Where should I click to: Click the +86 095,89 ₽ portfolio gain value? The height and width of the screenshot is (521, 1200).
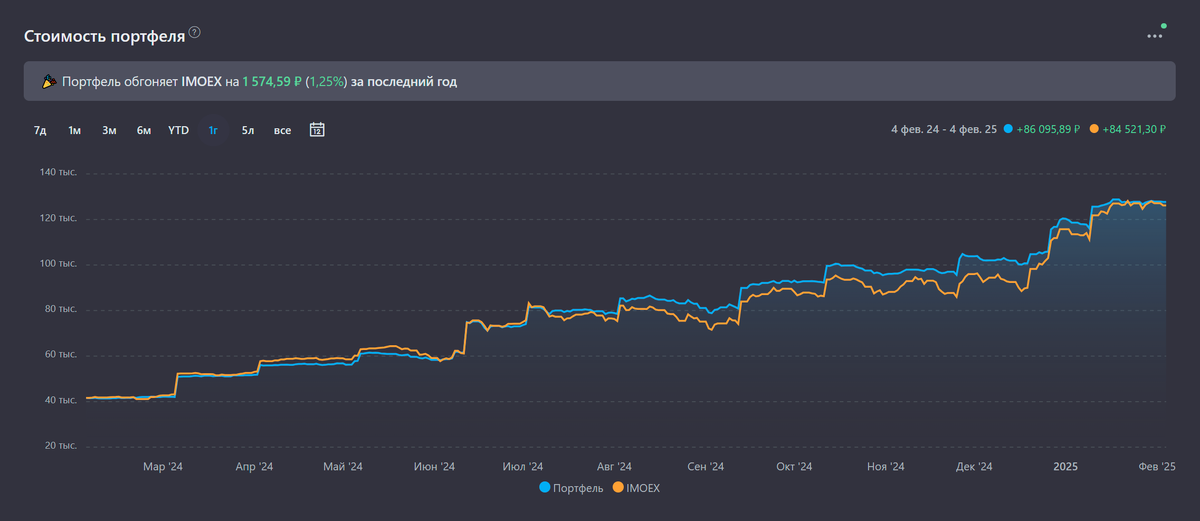[1048, 130]
